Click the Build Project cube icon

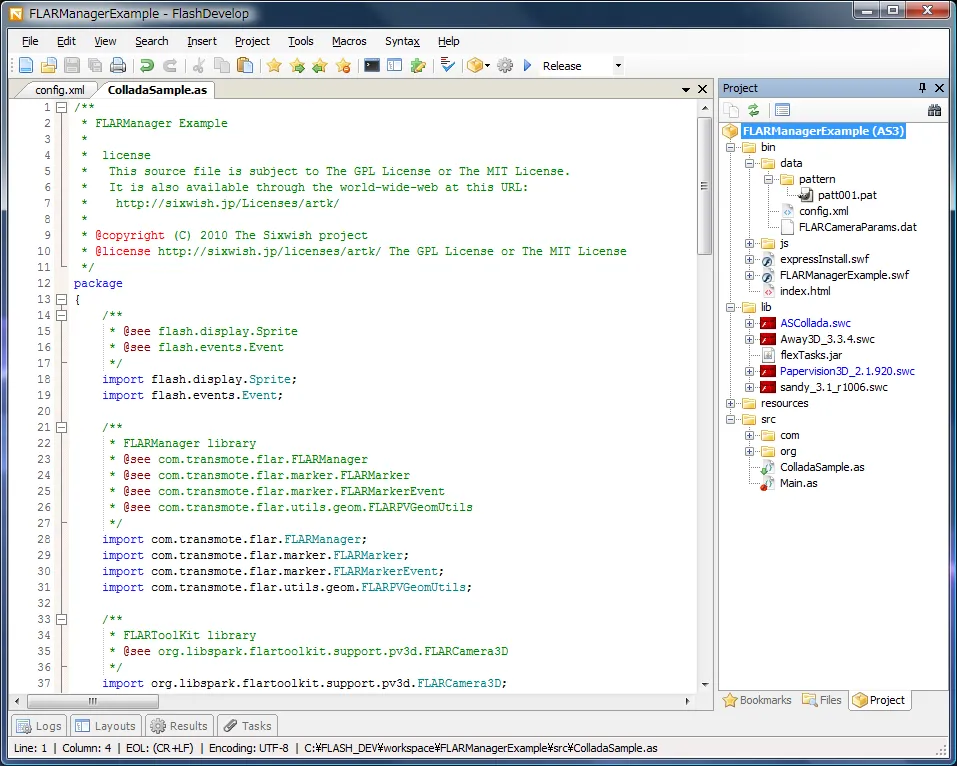click(475, 65)
